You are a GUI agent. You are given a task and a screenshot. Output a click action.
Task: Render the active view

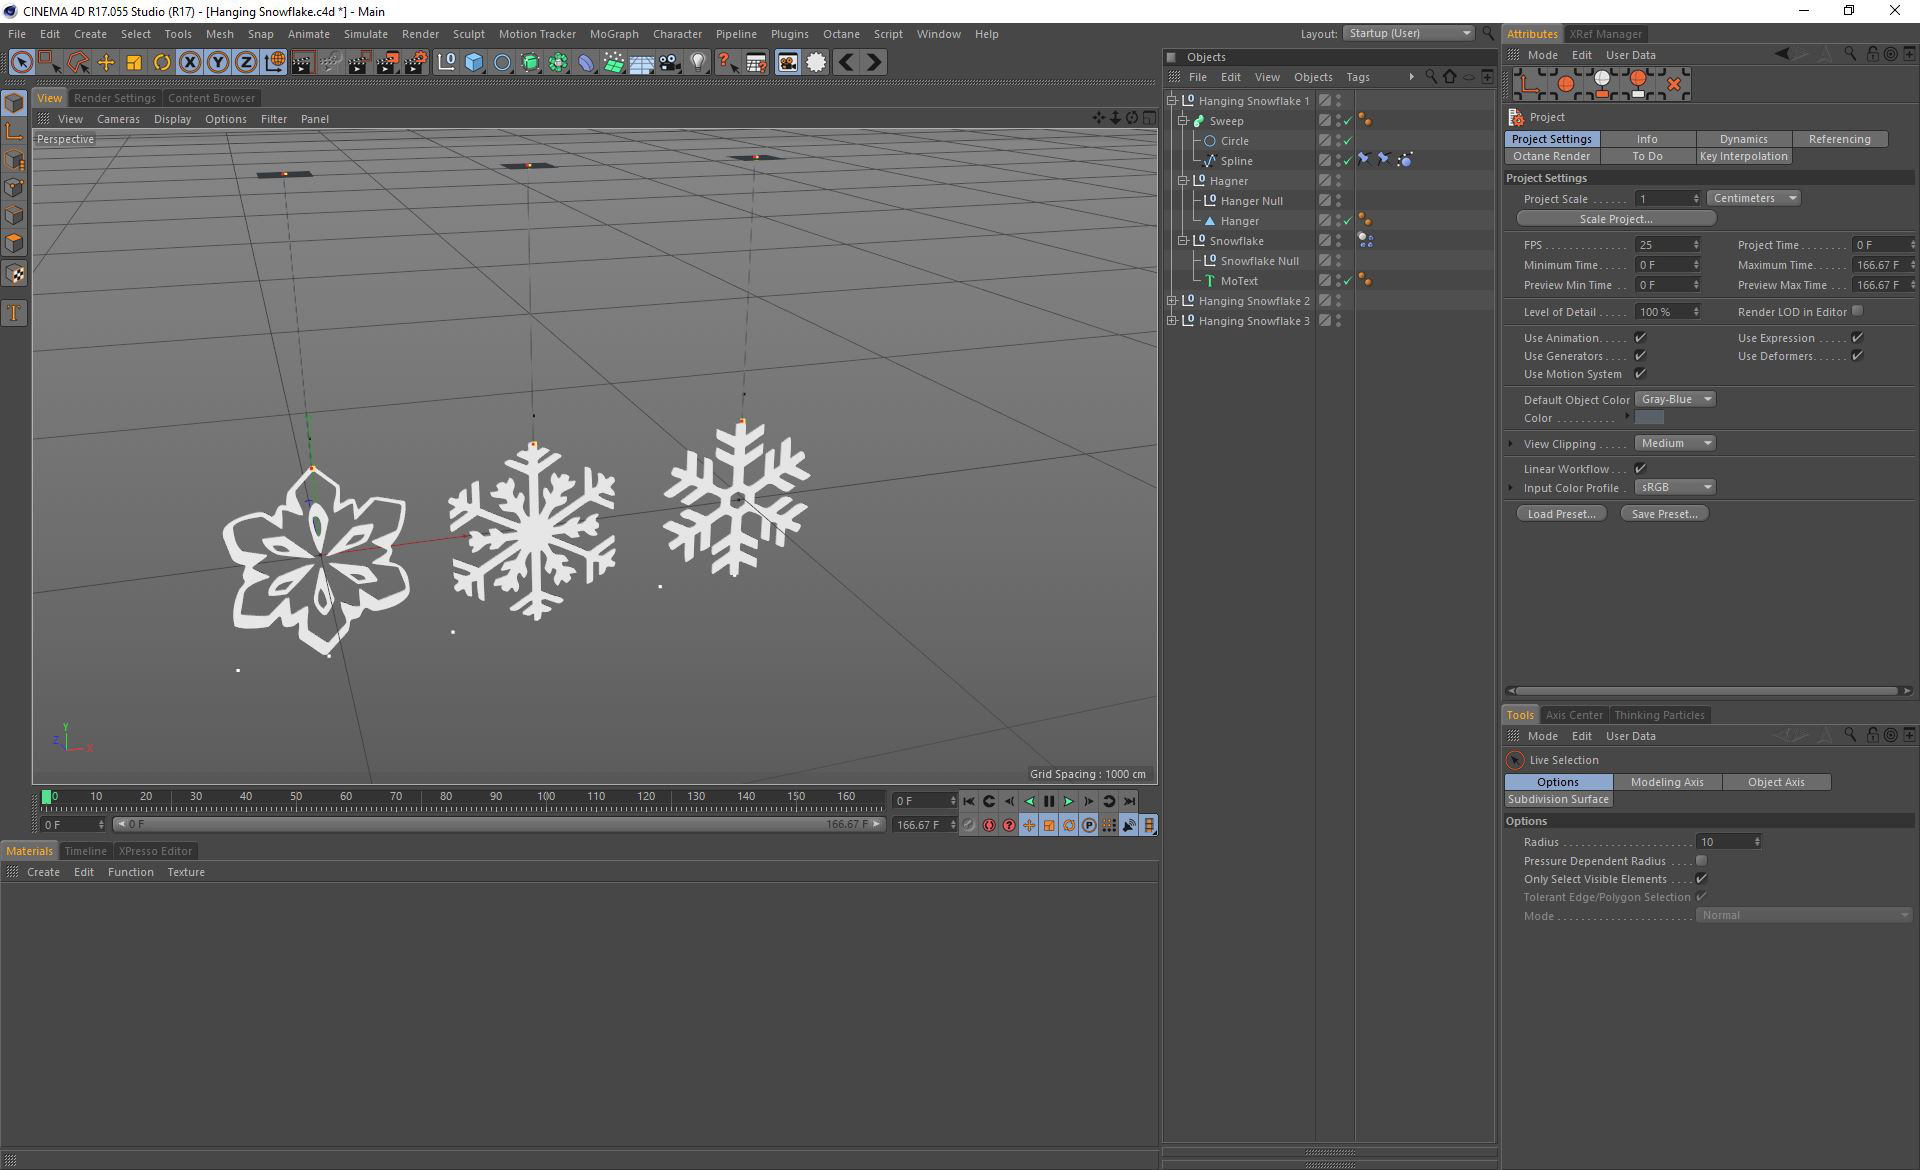tap(302, 62)
